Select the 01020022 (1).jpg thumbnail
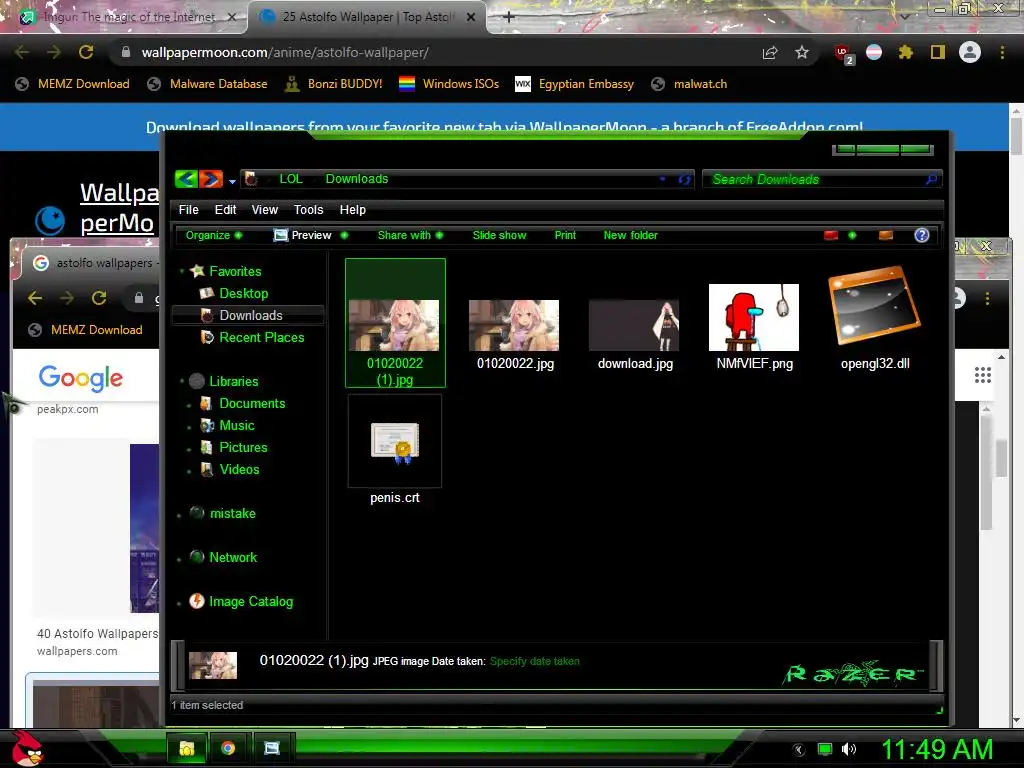Viewport: 1024px width, 768px height. coord(394,325)
